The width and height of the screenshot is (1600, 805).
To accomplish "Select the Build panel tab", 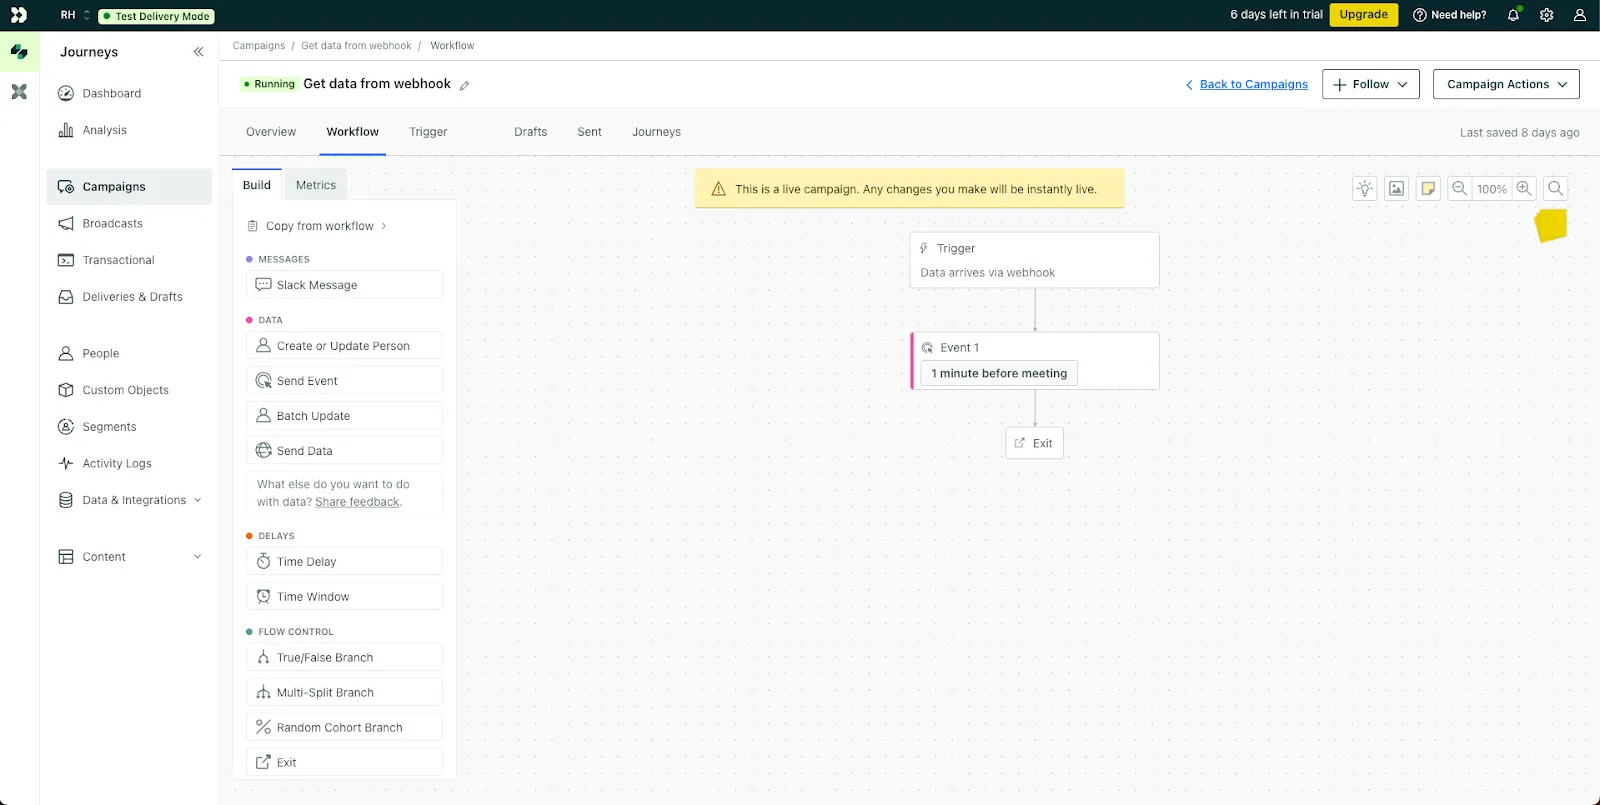I will pos(257,185).
